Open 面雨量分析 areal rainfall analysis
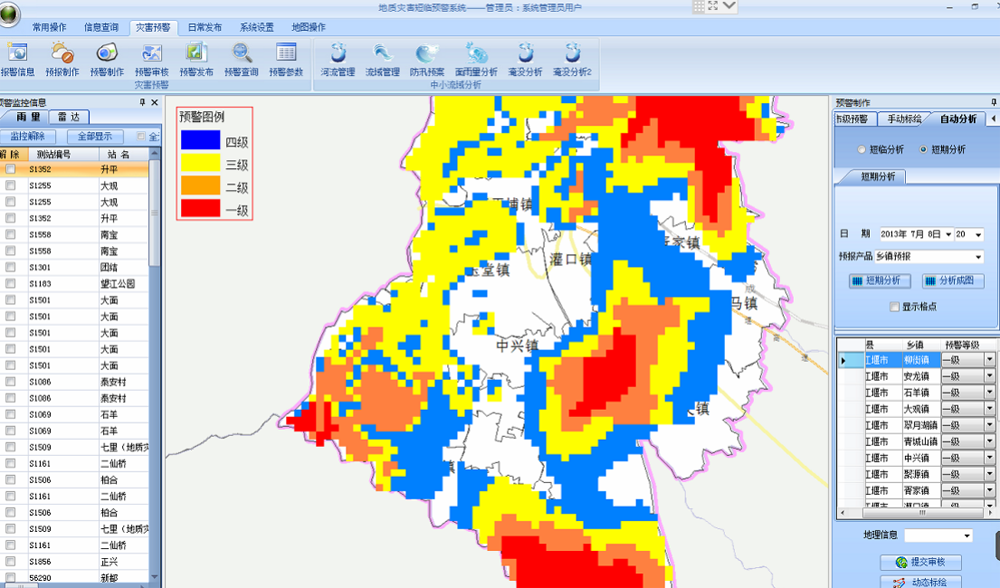This screenshot has height=588, width=1000. tap(476, 58)
